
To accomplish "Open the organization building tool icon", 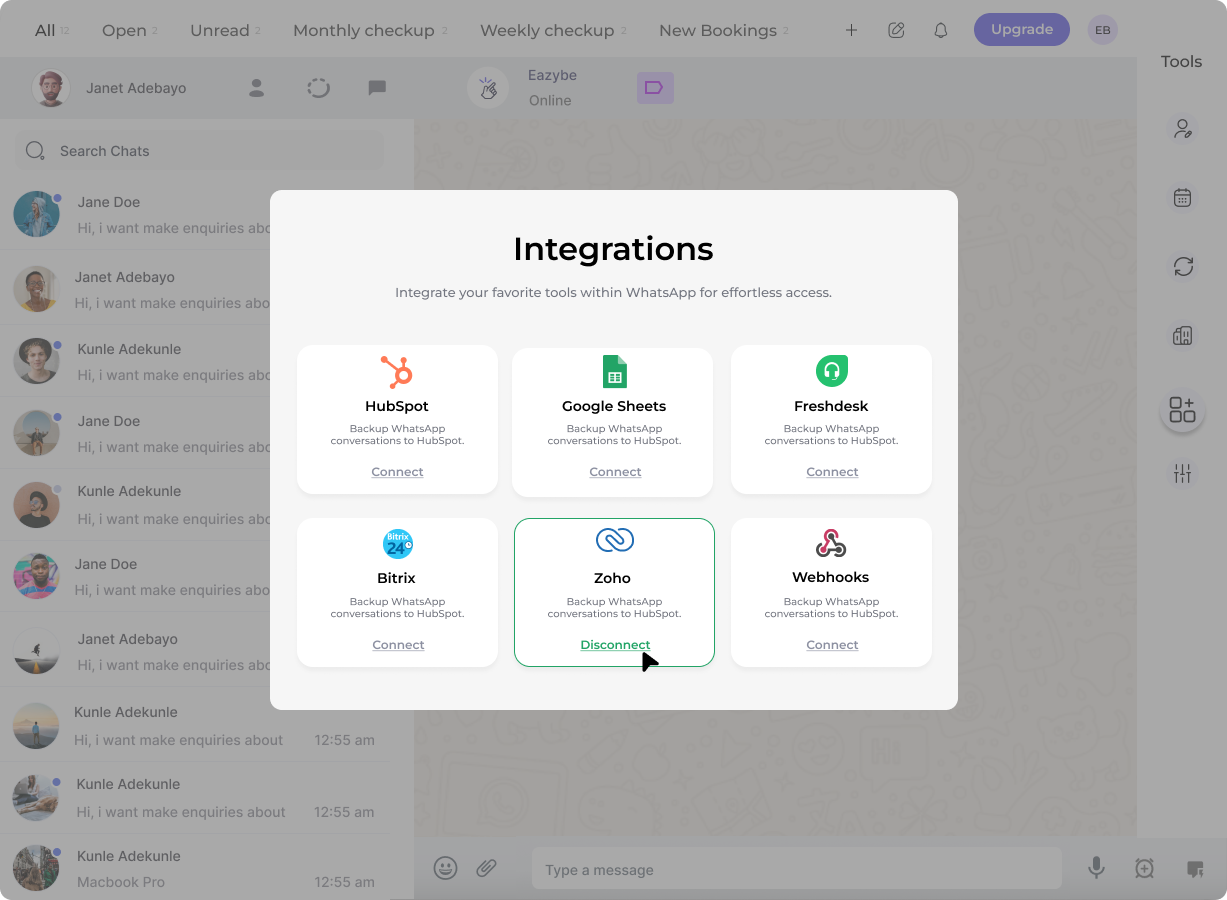I will [x=1182, y=336].
